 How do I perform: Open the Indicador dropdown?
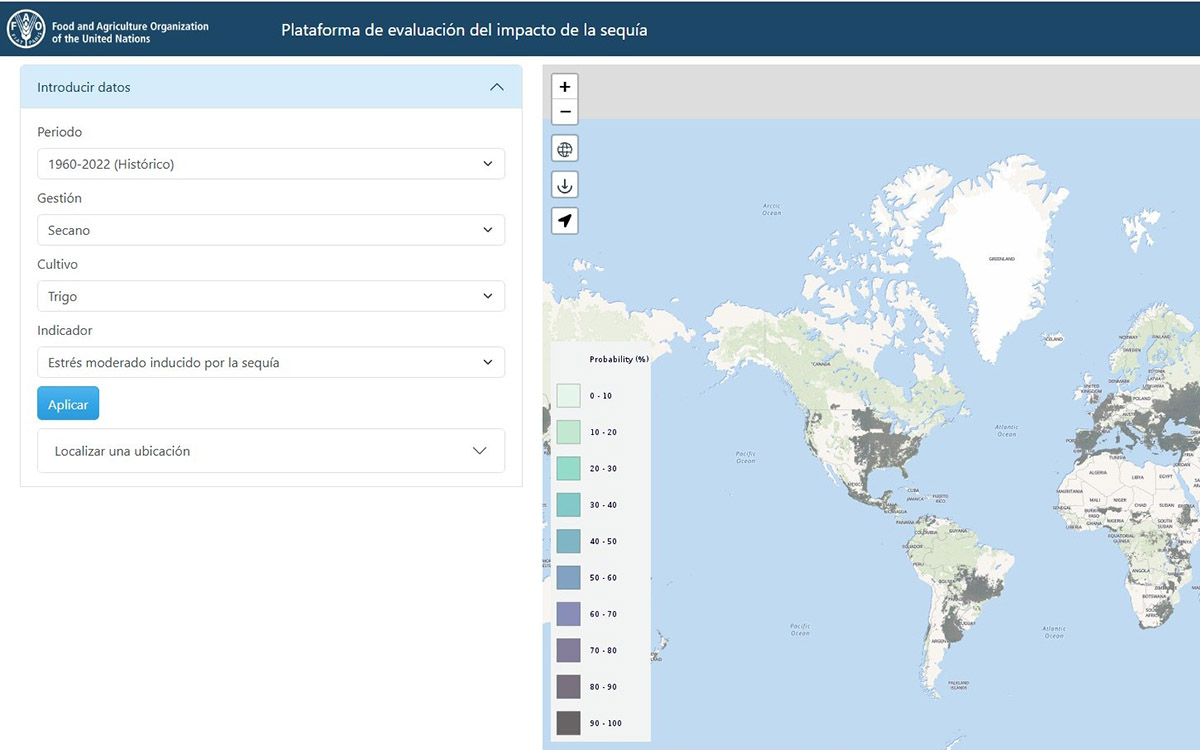[271, 362]
